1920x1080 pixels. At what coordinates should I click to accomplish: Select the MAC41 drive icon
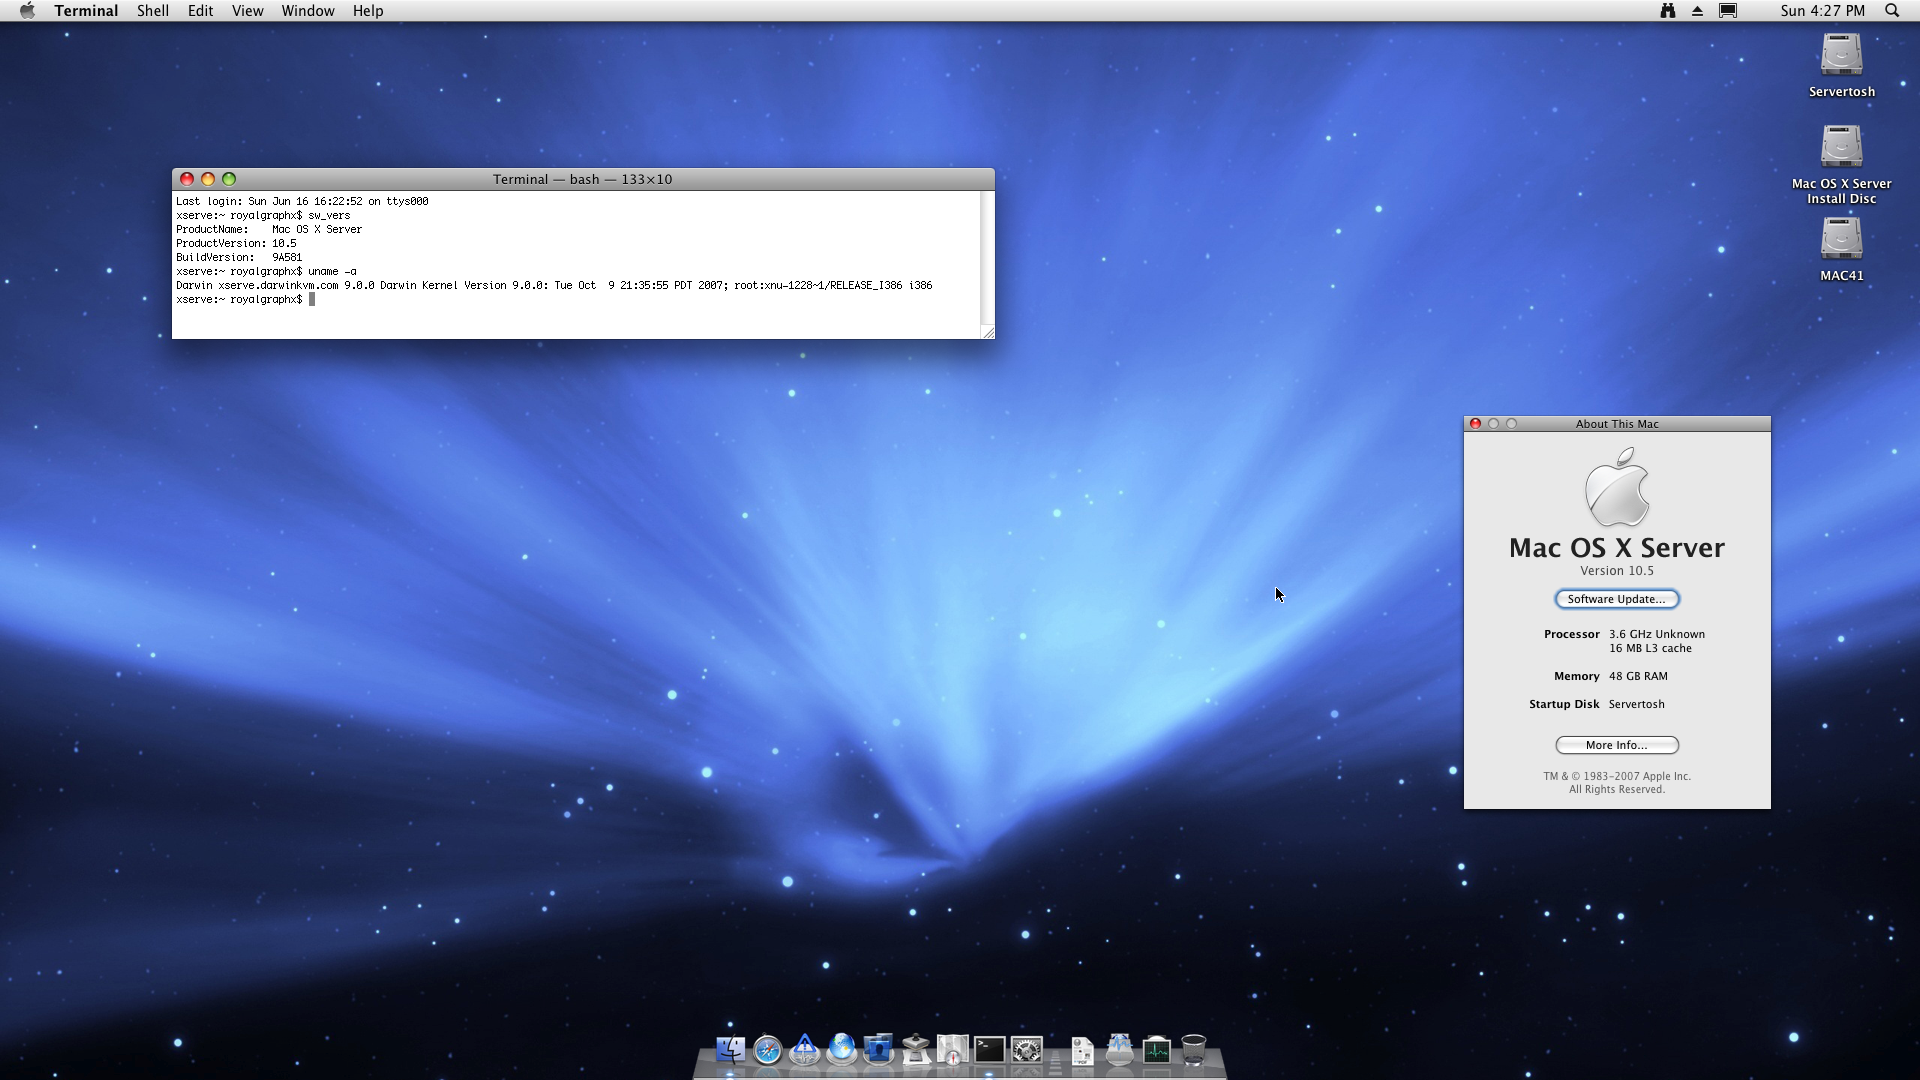tap(1841, 249)
